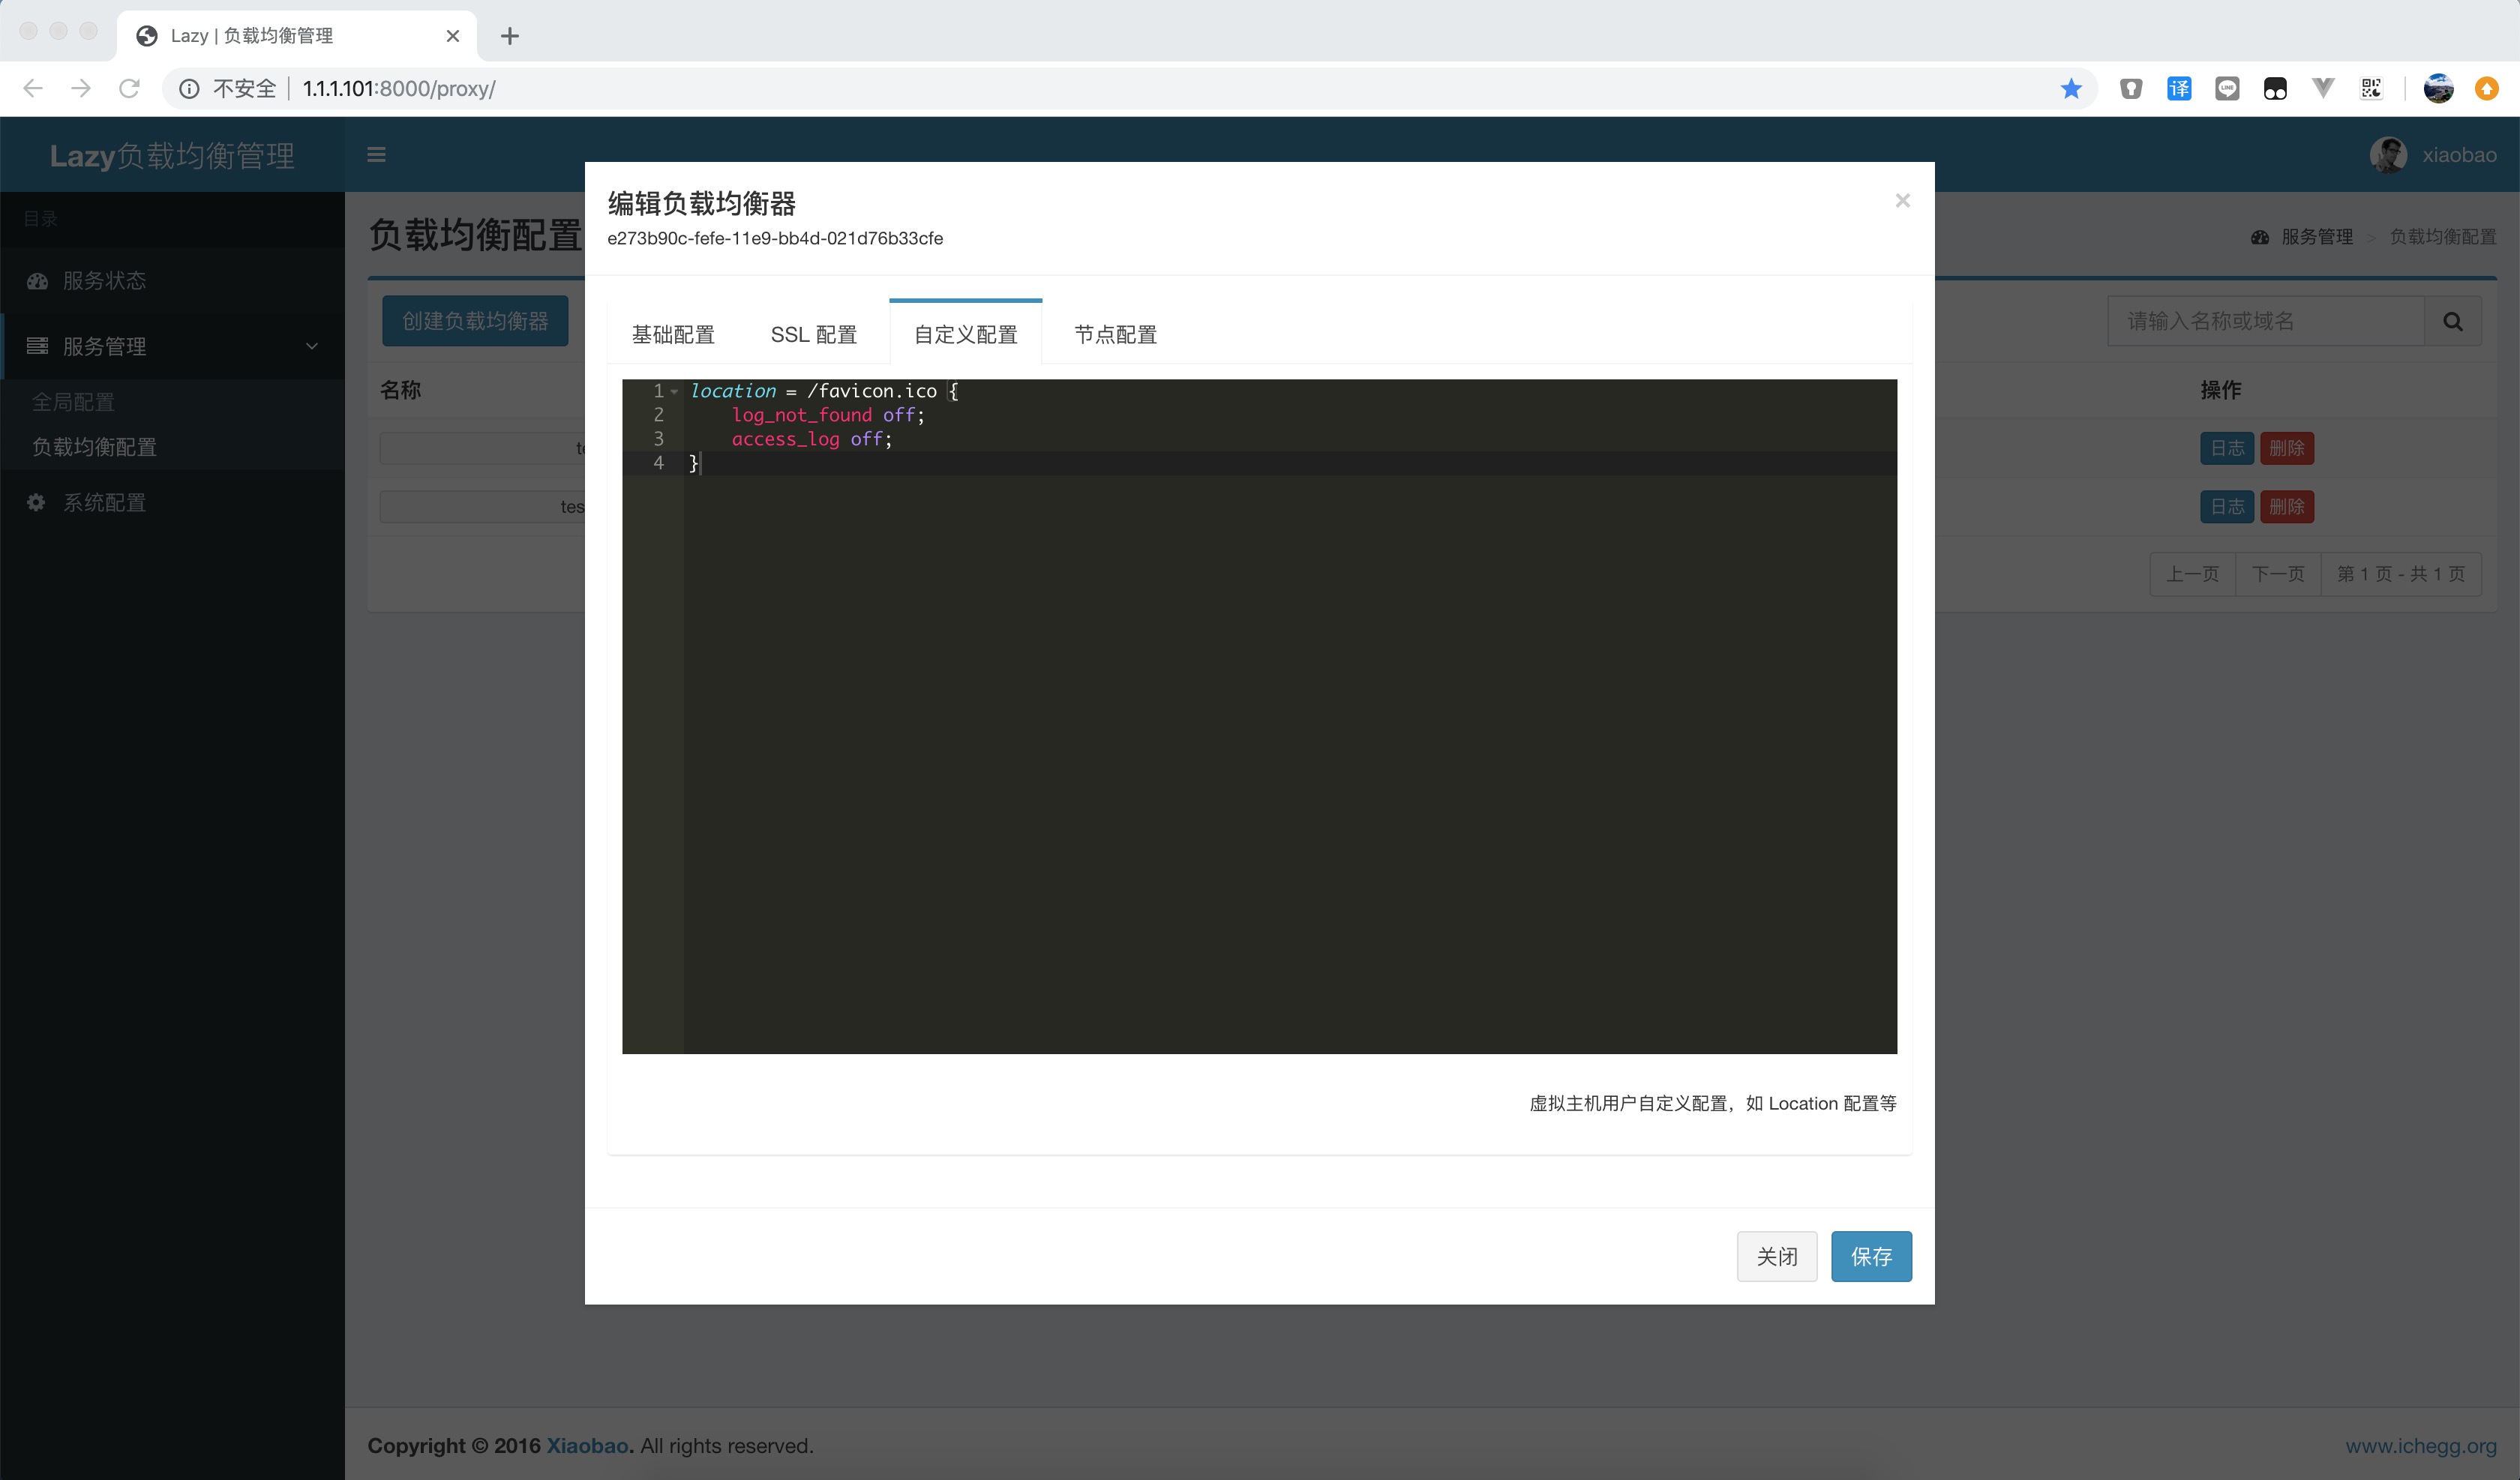
Task: Click the 关闭 close button
Action: click(1776, 1256)
